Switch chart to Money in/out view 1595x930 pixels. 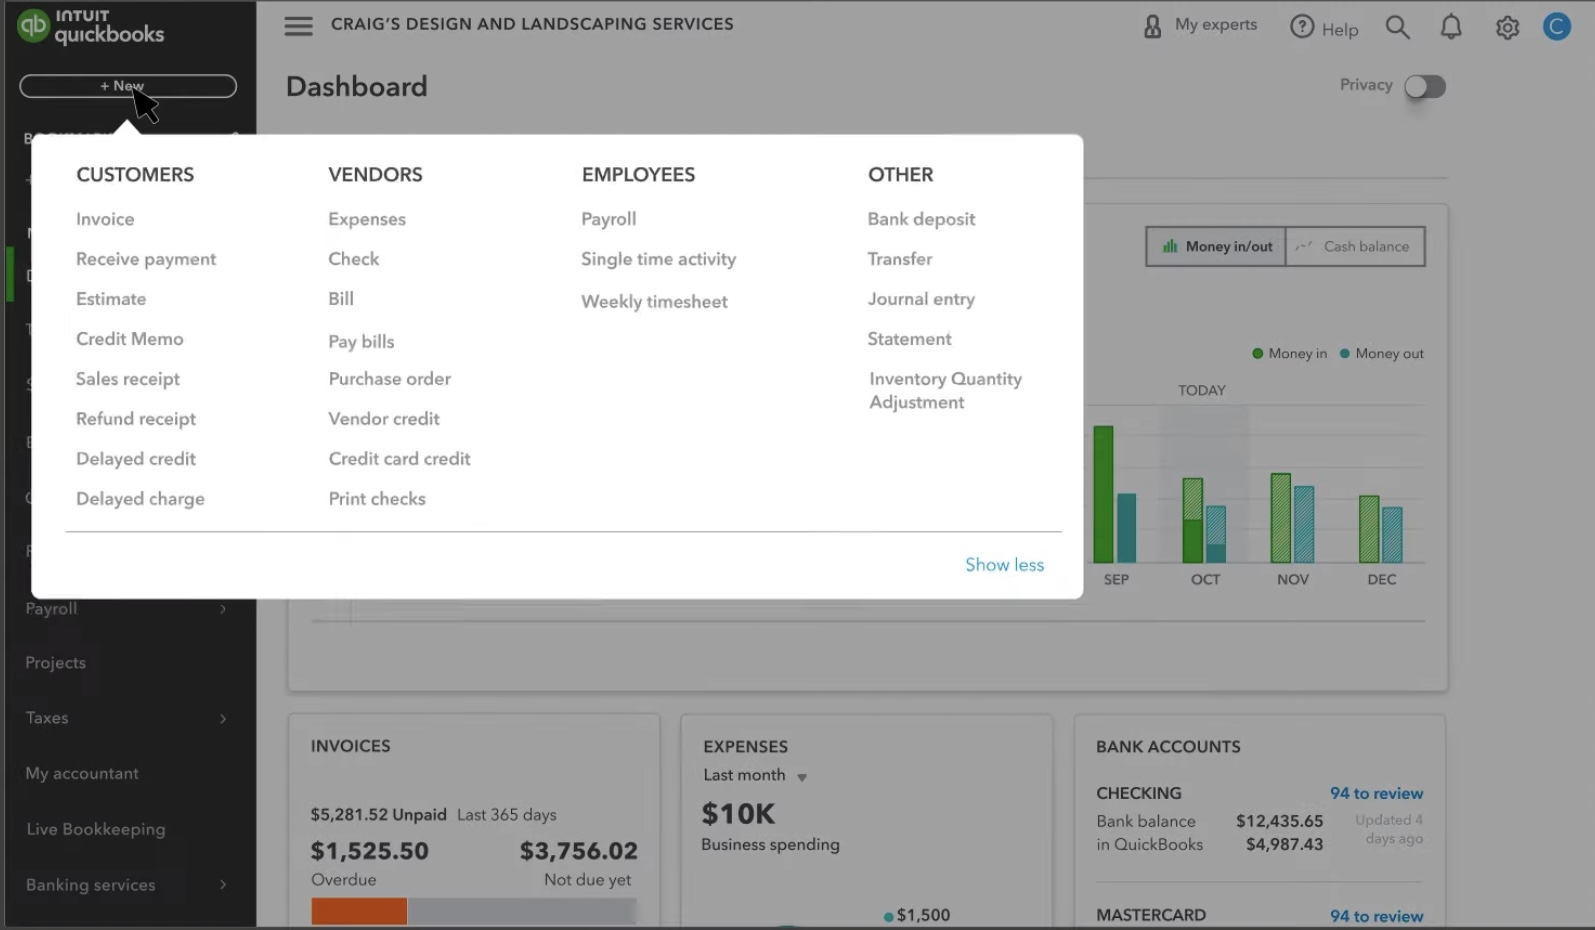click(1216, 247)
